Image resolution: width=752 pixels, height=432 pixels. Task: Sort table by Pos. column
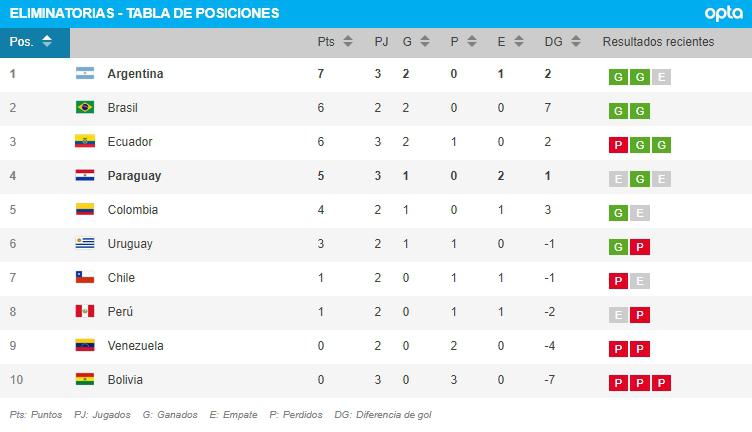point(34,42)
